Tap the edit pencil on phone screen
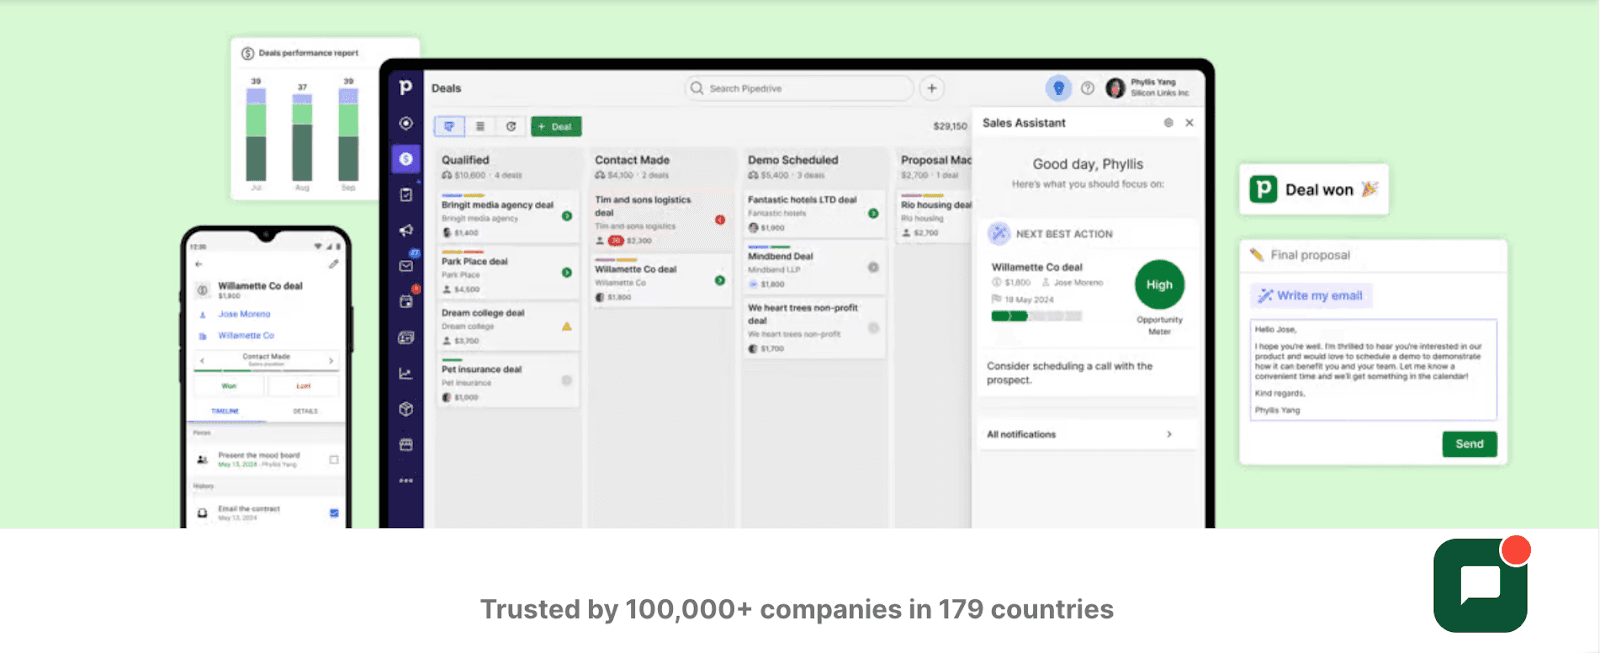This screenshot has height=653, width=1600. (x=333, y=264)
